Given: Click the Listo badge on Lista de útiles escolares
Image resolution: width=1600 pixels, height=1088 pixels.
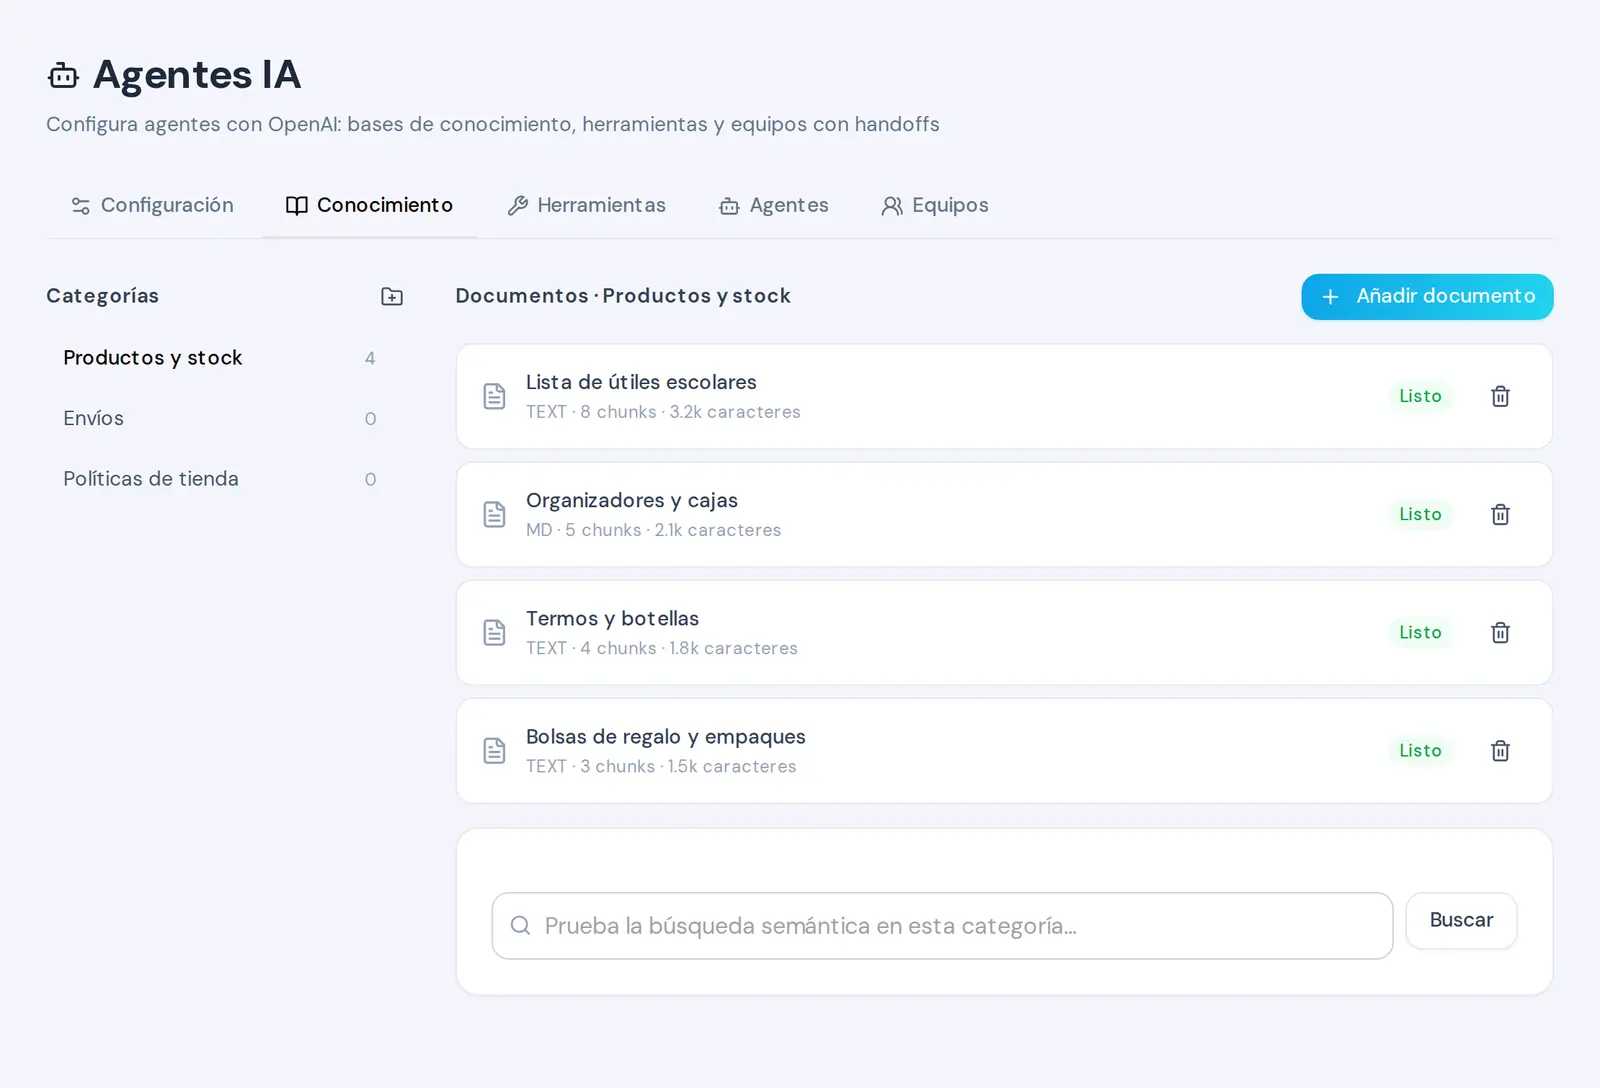Looking at the screenshot, I should pyautogui.click(x=1420, y=396).
